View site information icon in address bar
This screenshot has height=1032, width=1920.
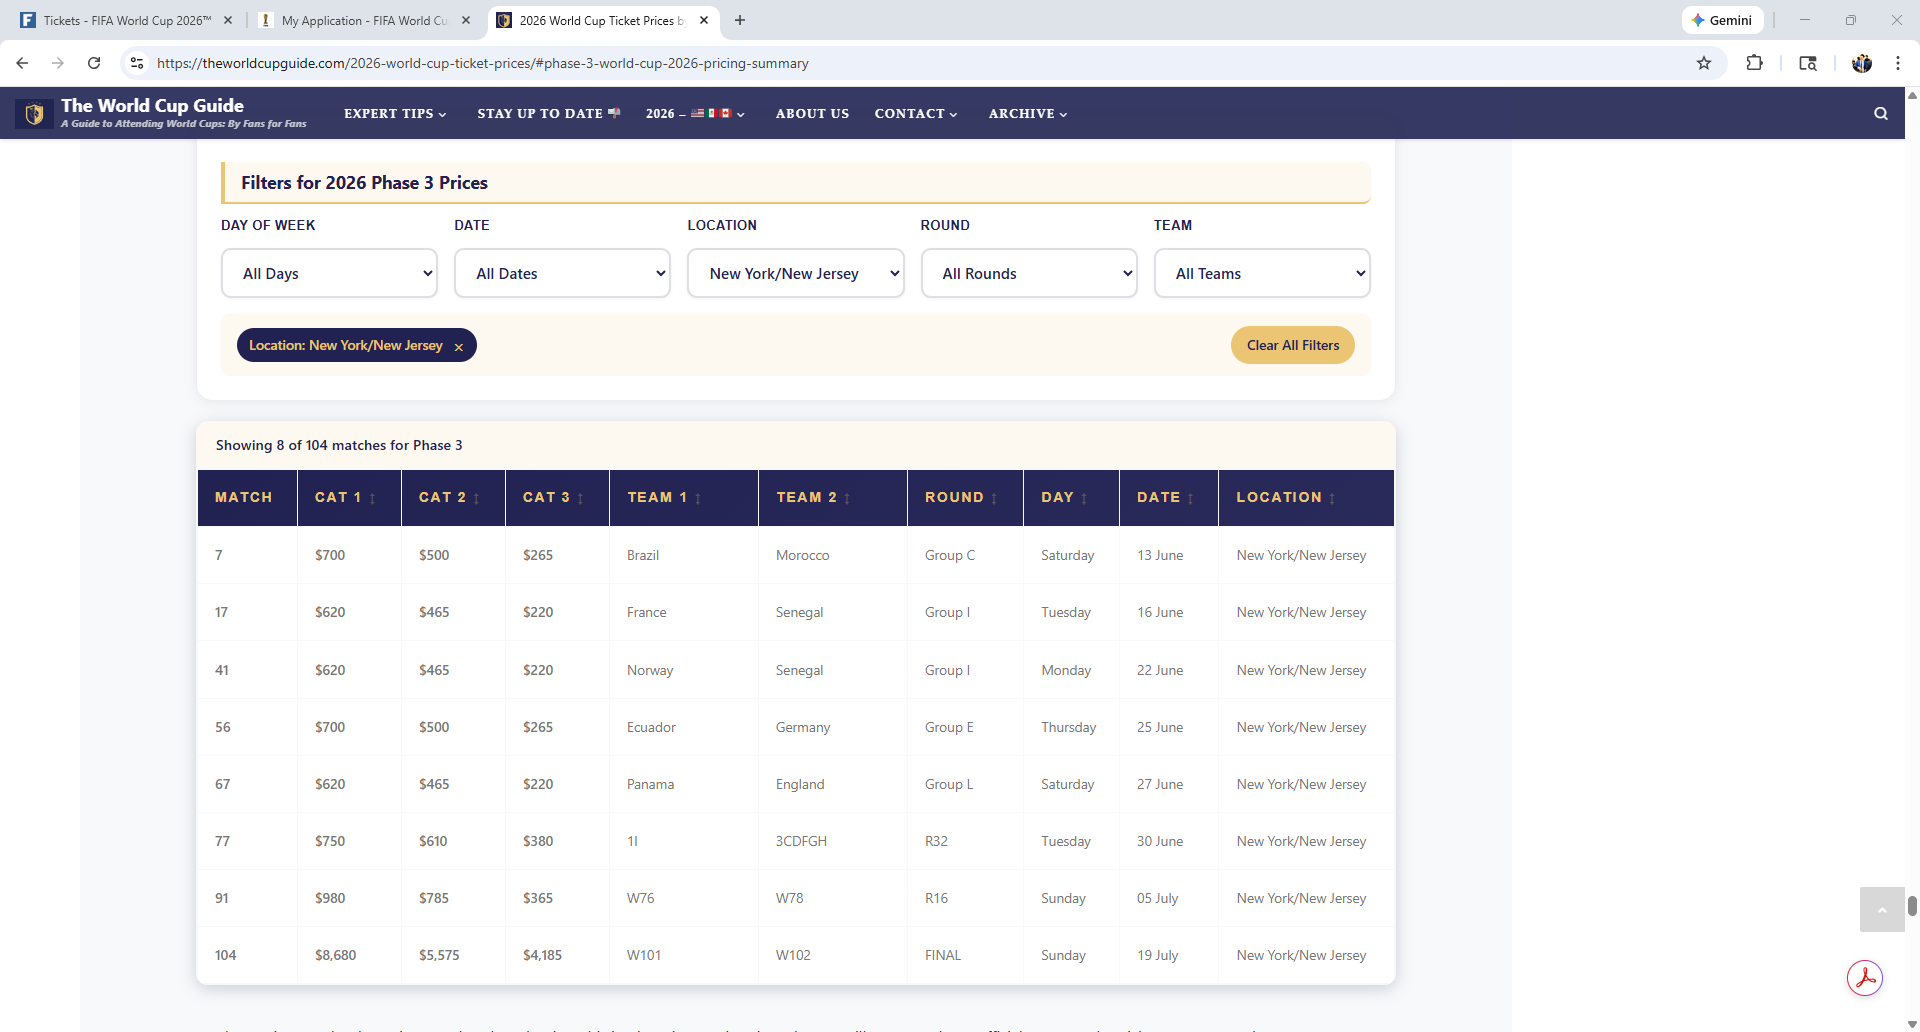point(137,63)
